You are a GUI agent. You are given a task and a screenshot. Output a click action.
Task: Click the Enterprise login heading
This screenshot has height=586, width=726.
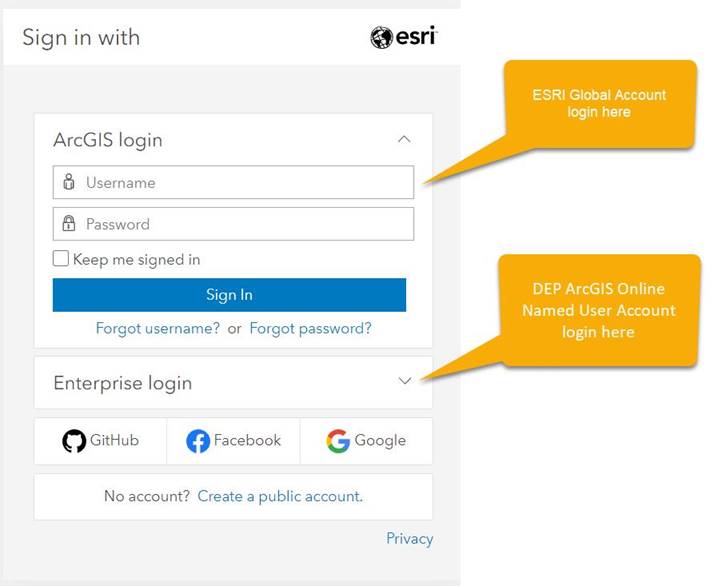click(x=123, y=383)
